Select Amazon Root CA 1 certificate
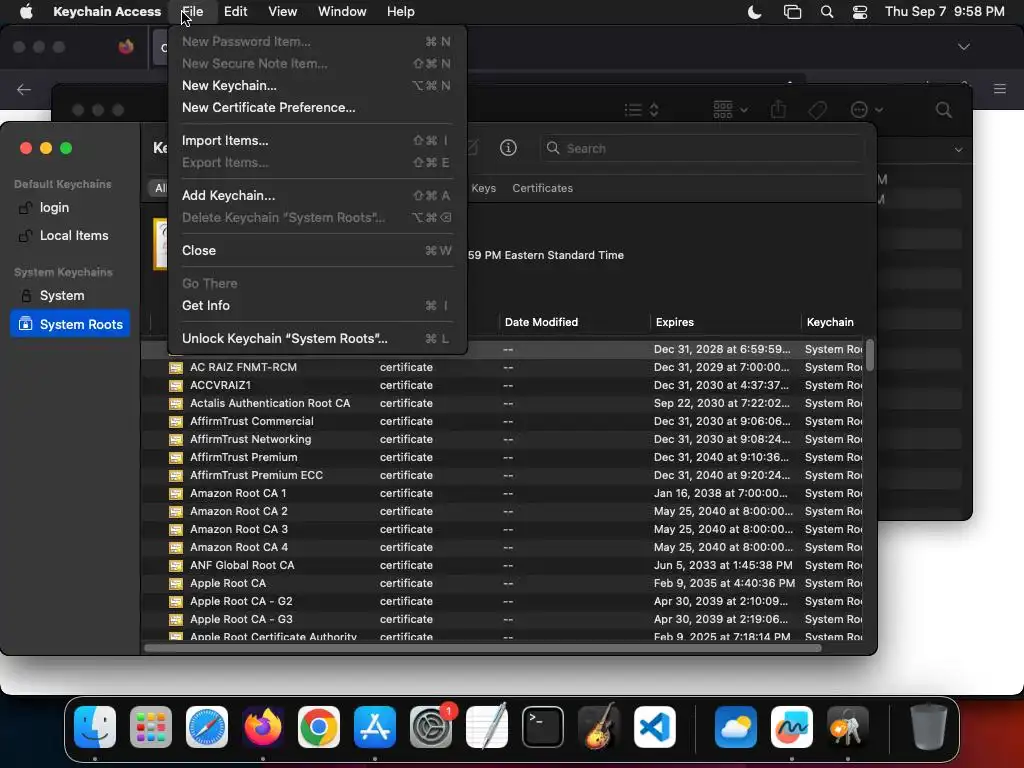 504,493
